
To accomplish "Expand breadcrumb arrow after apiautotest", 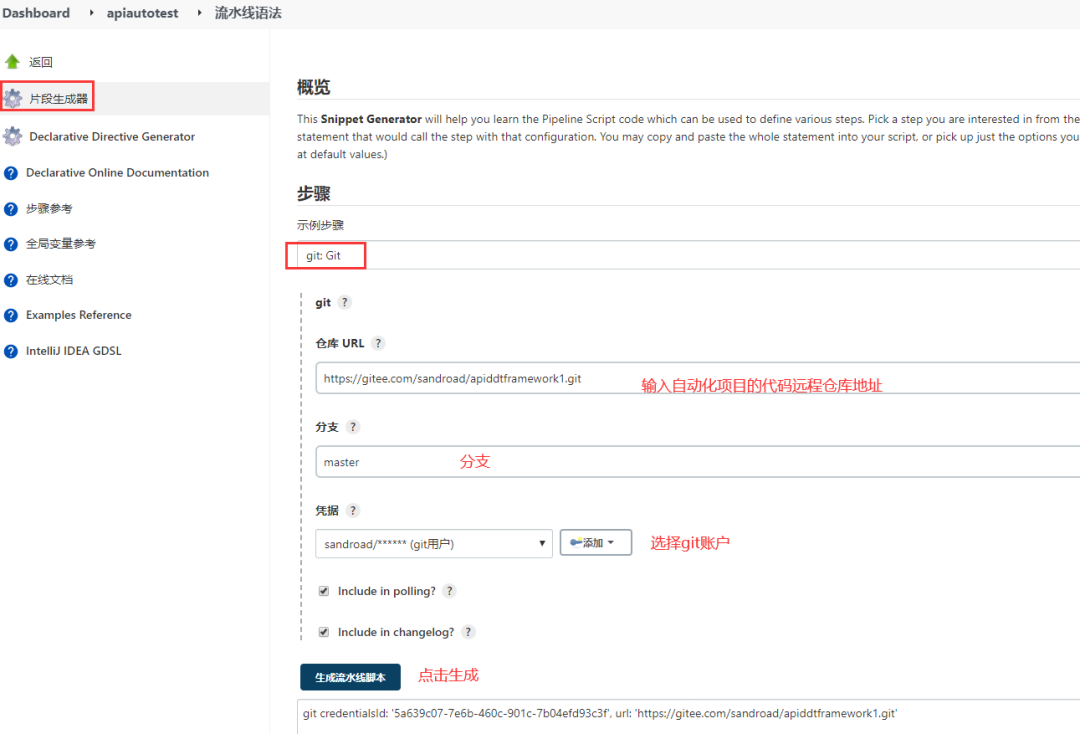I will (x=199, y=12).
